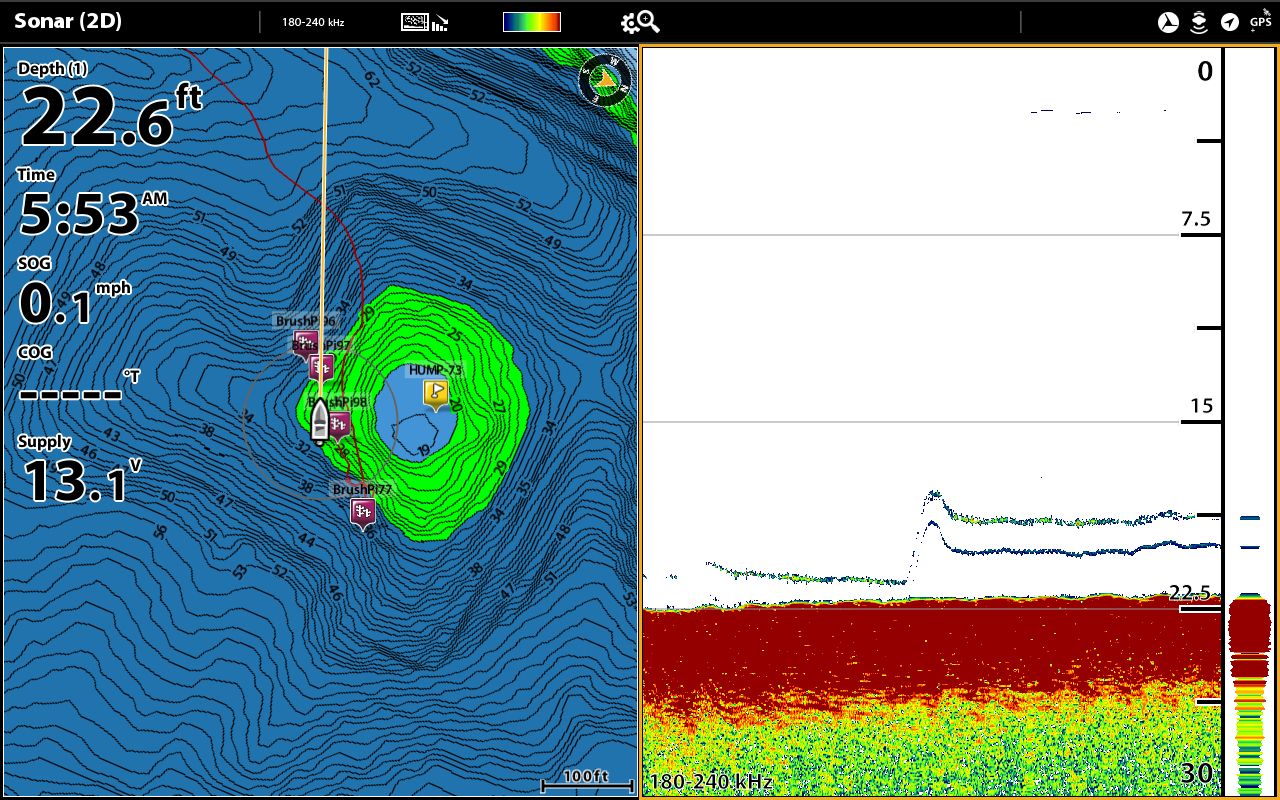Screen dimensions: 1280x800
Task: Change the 180-240 kHz frequency setting
Action: pos(313,22)
